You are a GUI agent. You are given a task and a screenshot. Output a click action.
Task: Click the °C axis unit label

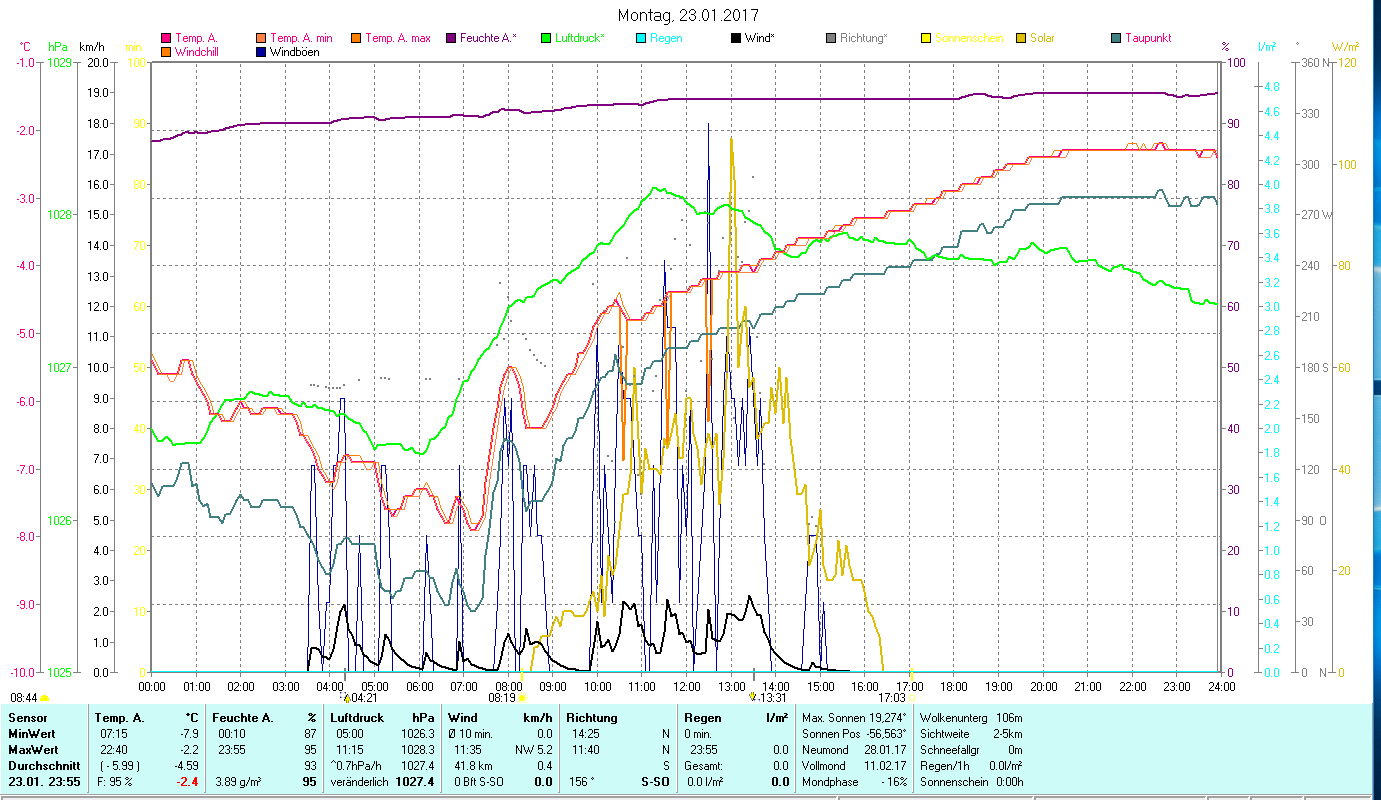coord(25,47)
